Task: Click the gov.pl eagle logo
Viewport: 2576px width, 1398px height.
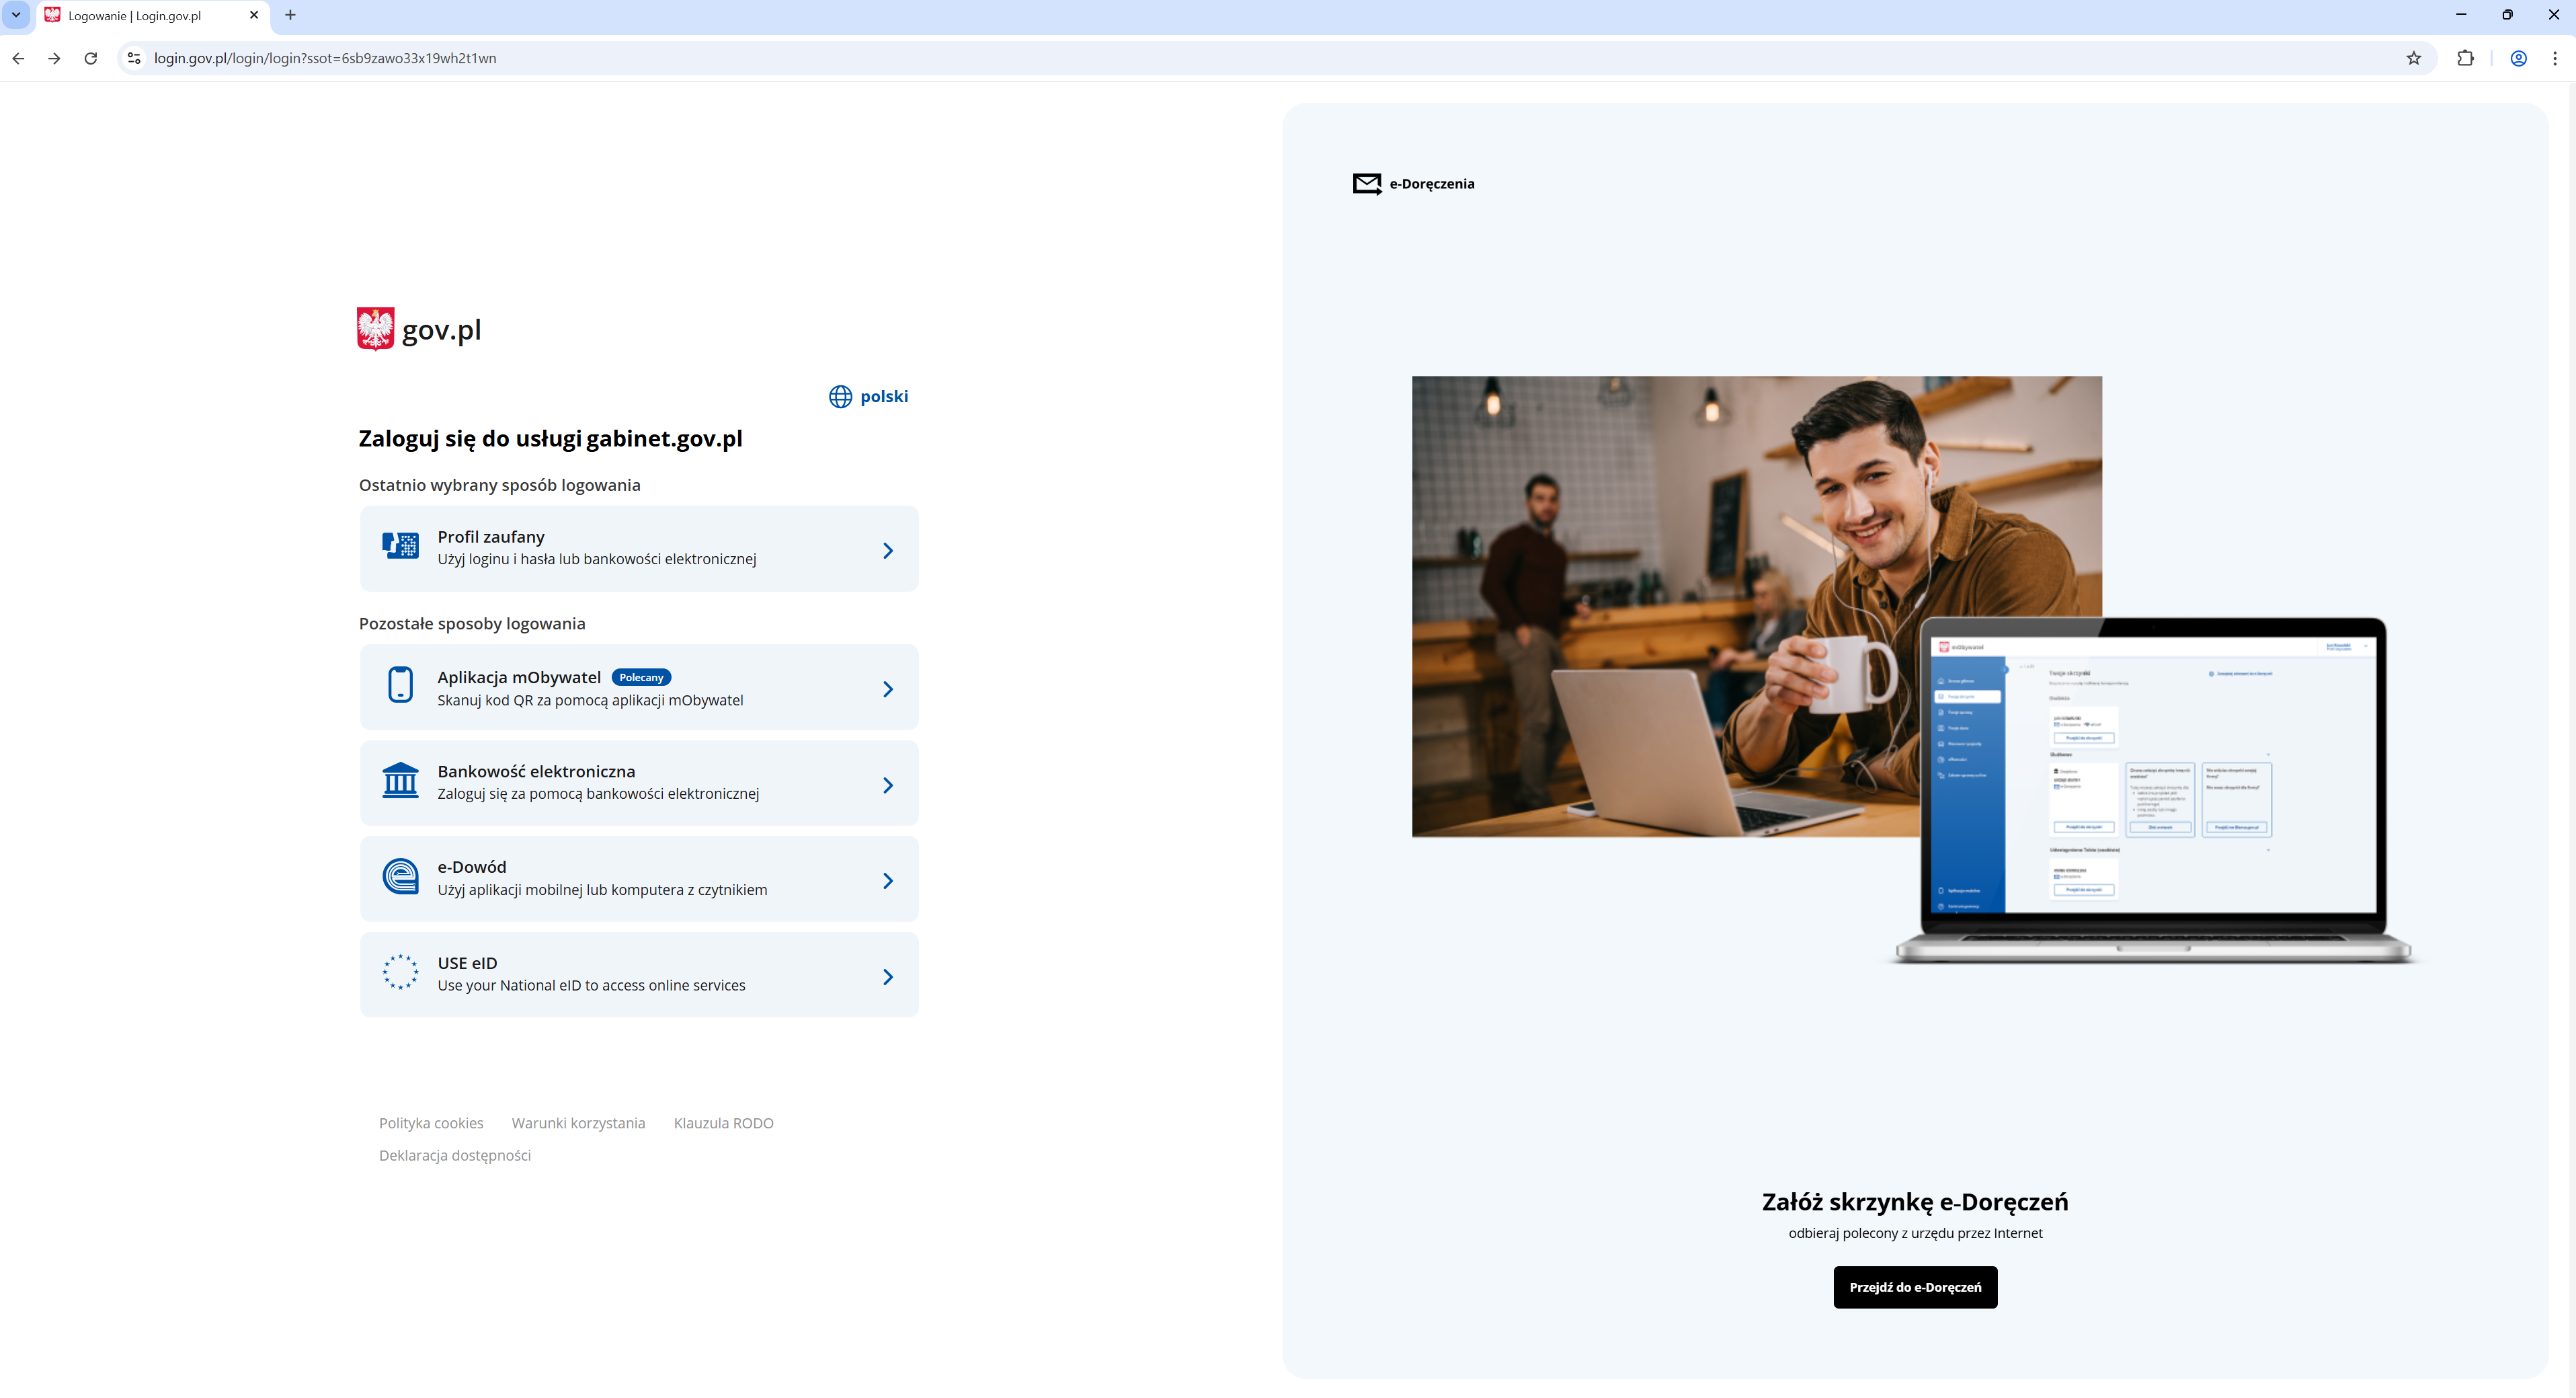Action: [375, 329]
